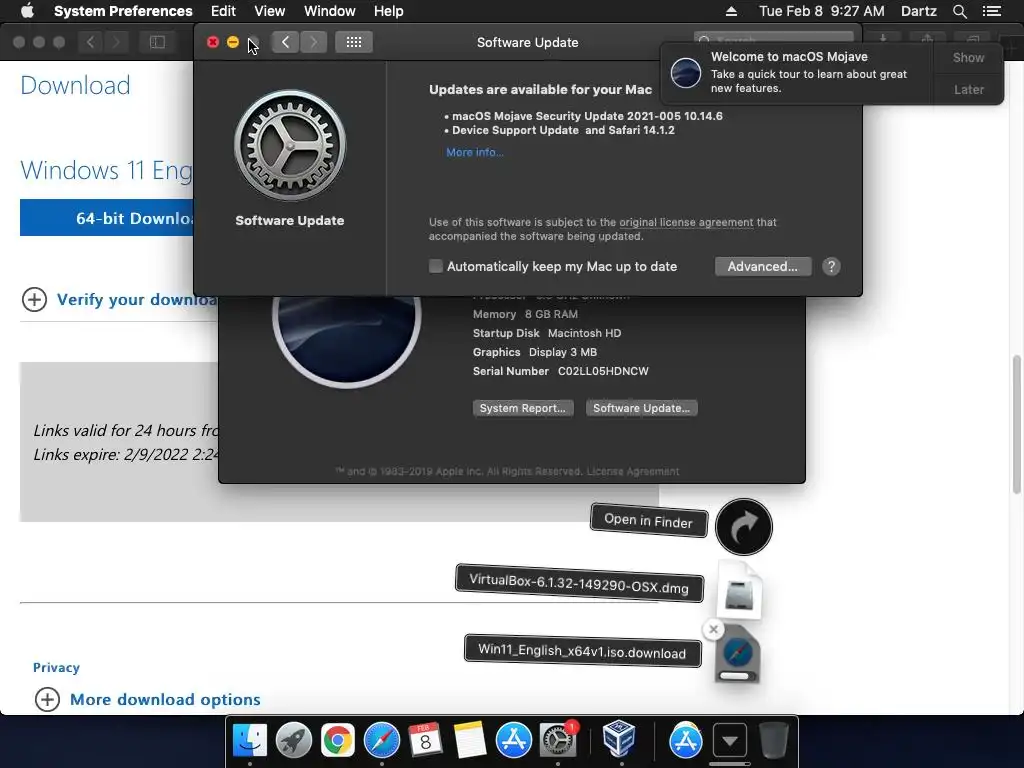Click the VirtualBox-6.1.32-149290-OSX.dmg label
Image resolution: width=1024 pixels, height=768 pixels.
click(x=579, y=583)
